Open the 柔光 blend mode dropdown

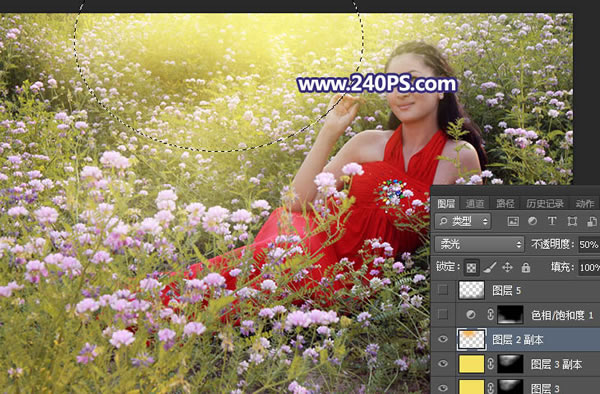[x=479, y=244]
